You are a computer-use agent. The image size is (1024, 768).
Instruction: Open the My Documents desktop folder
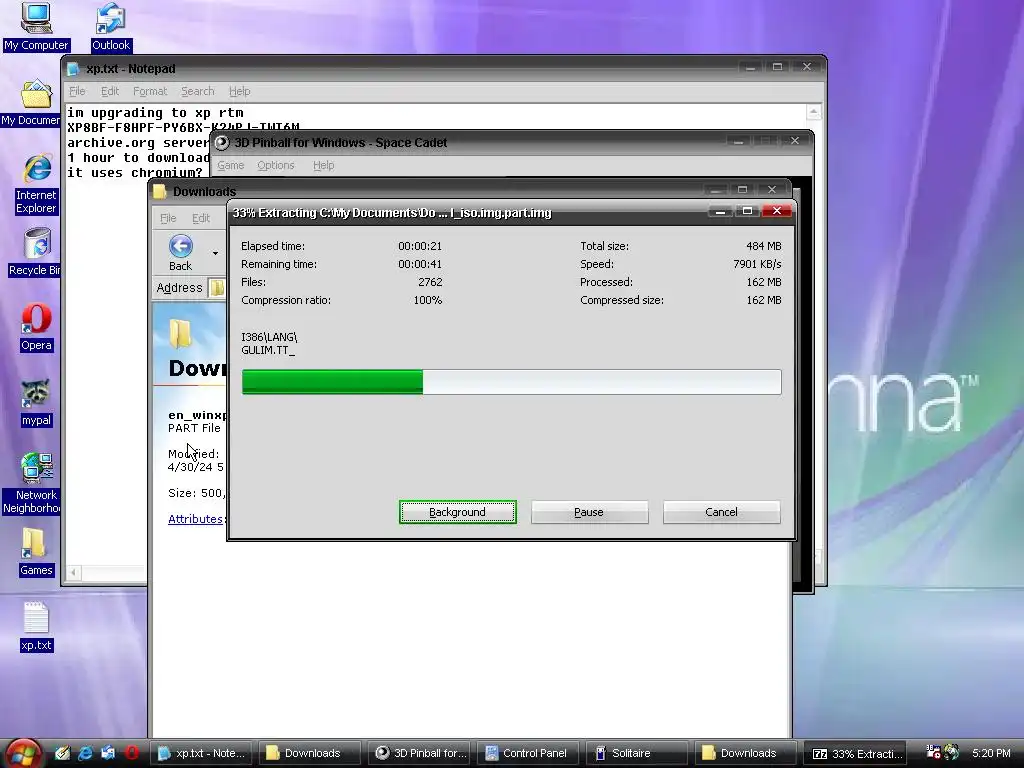pos(31,103)
